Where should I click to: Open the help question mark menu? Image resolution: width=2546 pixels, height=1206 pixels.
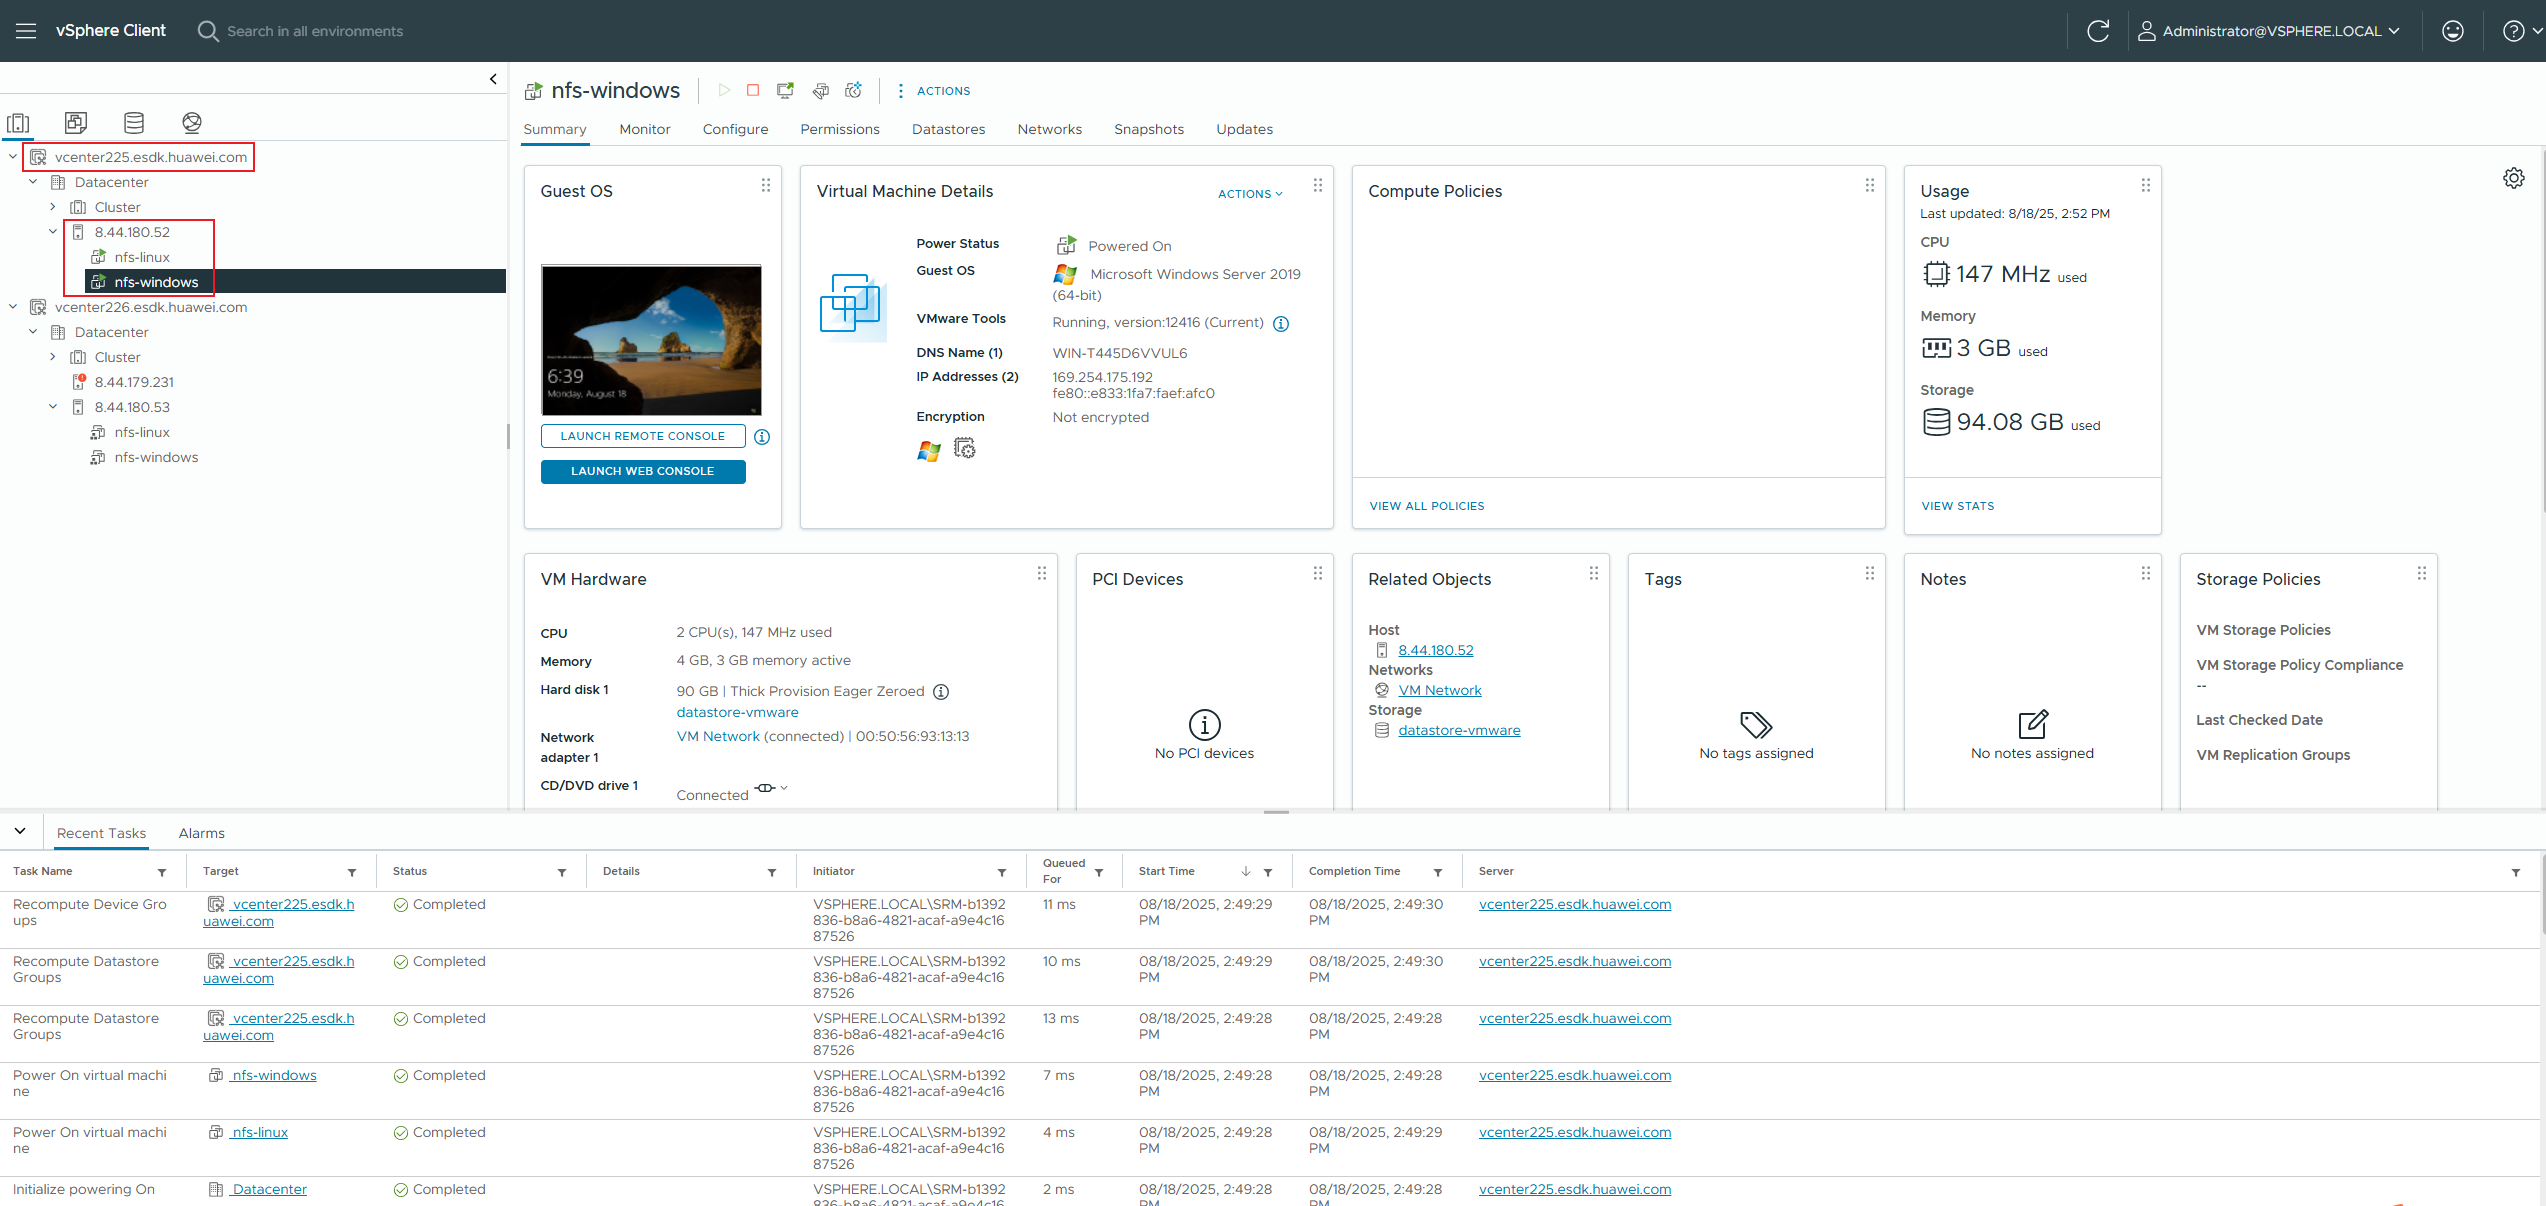point(2522,31)
